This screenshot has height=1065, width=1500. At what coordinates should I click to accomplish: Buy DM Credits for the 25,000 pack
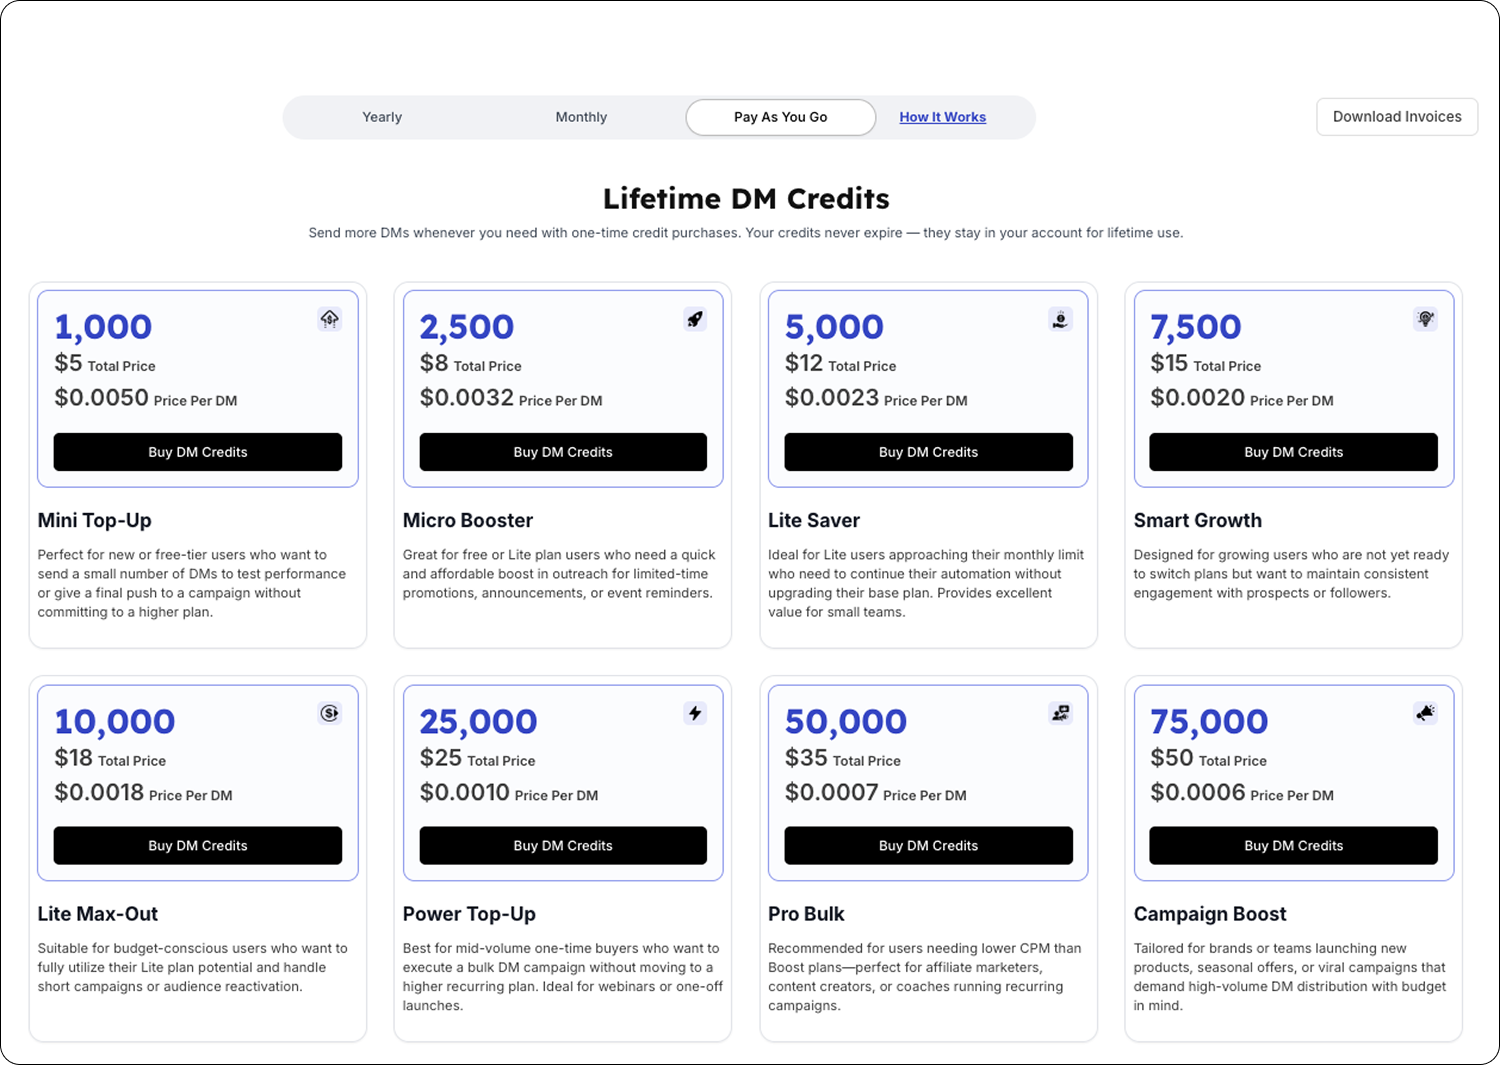[x=563, y=846]
